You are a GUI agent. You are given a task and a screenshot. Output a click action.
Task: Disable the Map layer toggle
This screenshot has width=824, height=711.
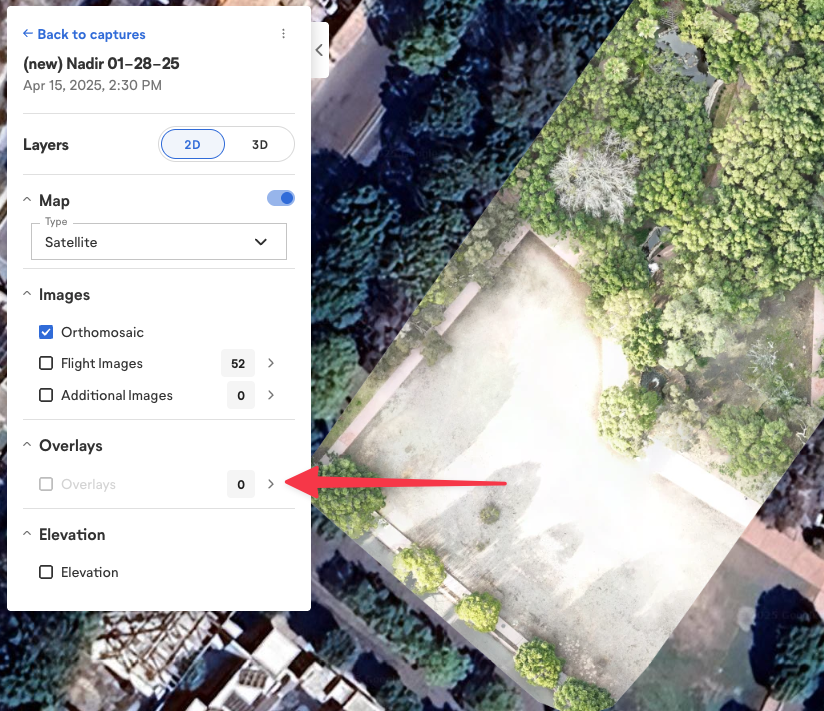280,197
